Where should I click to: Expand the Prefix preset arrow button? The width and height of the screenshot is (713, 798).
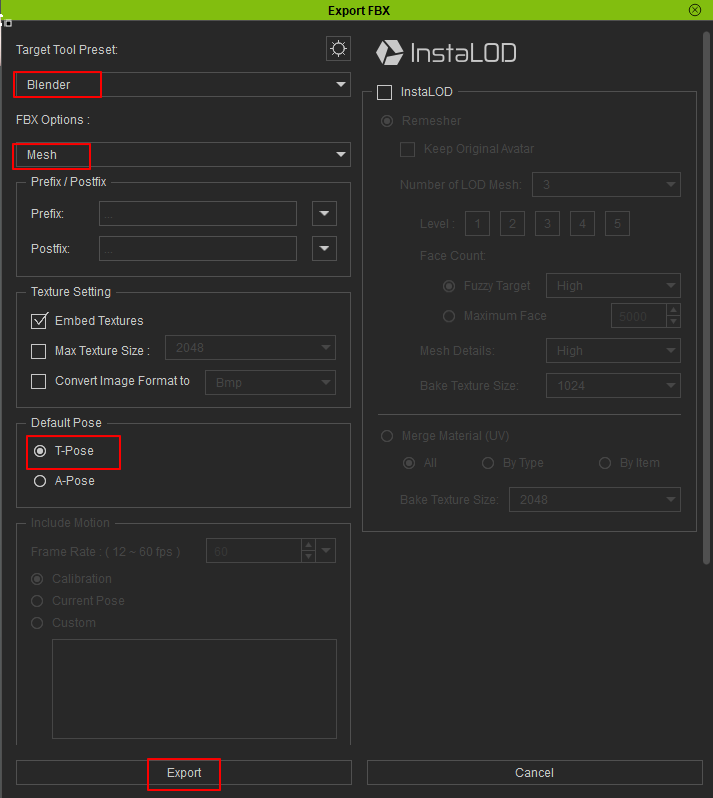[324, 213]
